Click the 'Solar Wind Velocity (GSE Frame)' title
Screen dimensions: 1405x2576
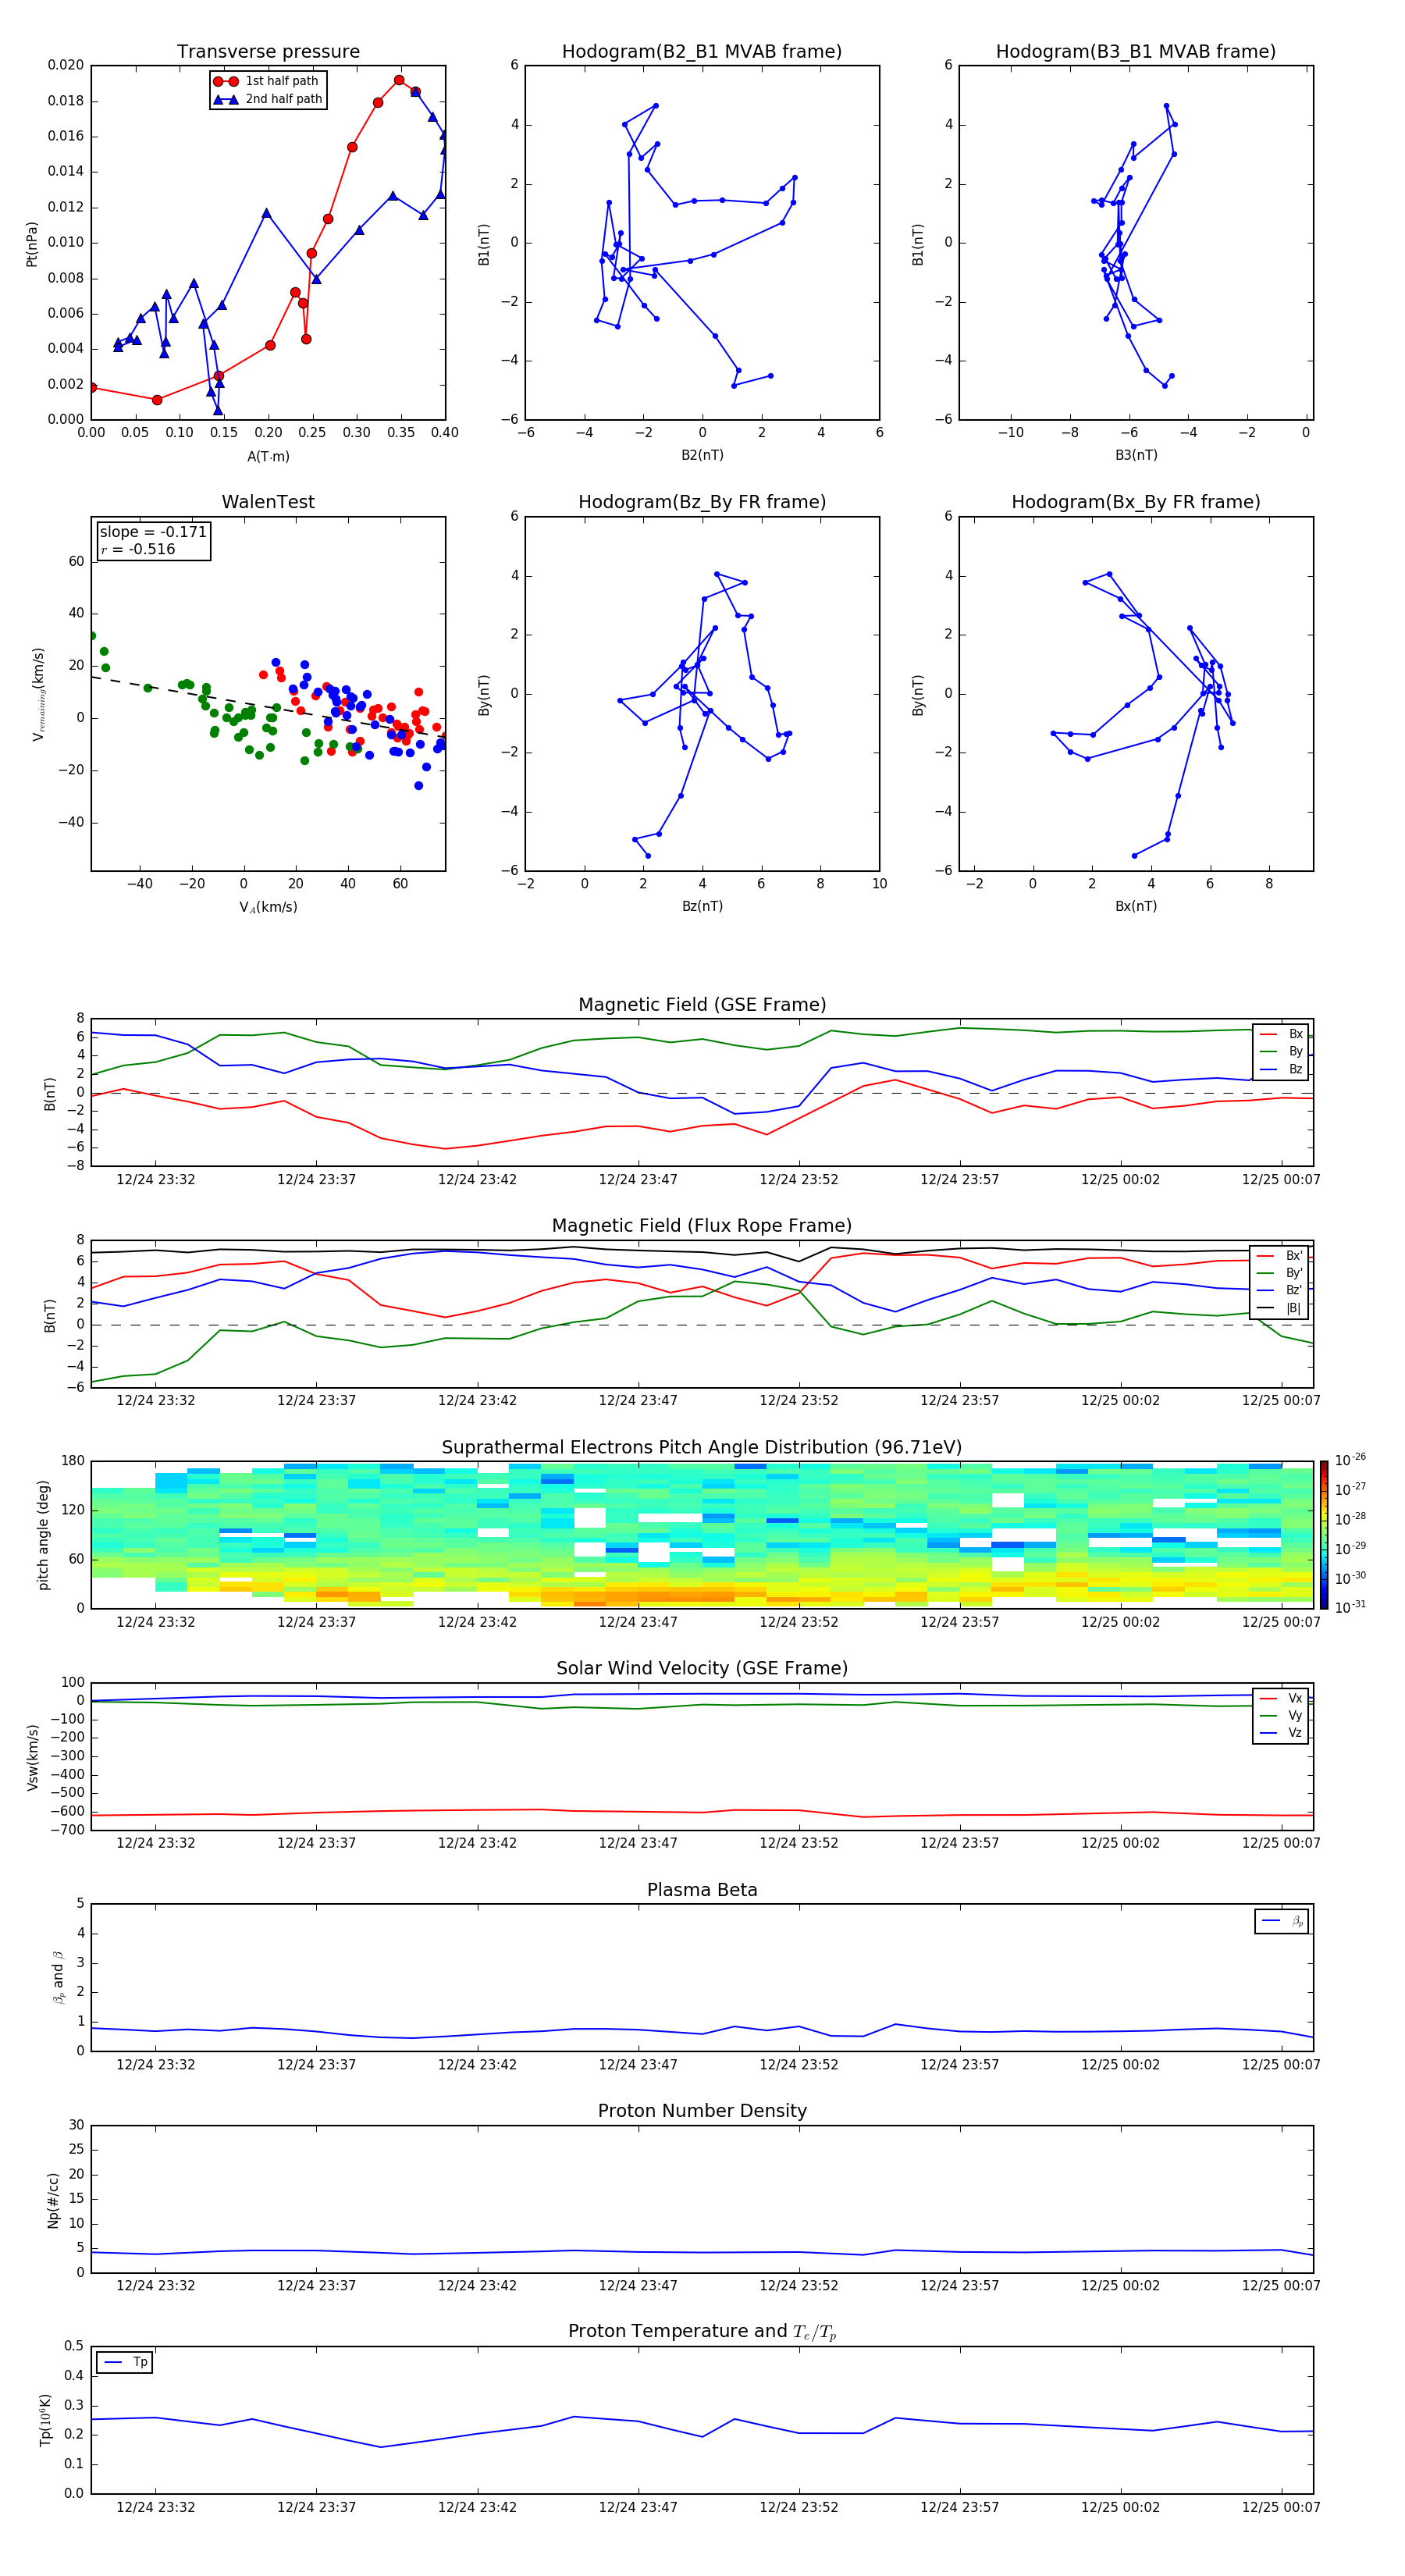coord(702,1668)
